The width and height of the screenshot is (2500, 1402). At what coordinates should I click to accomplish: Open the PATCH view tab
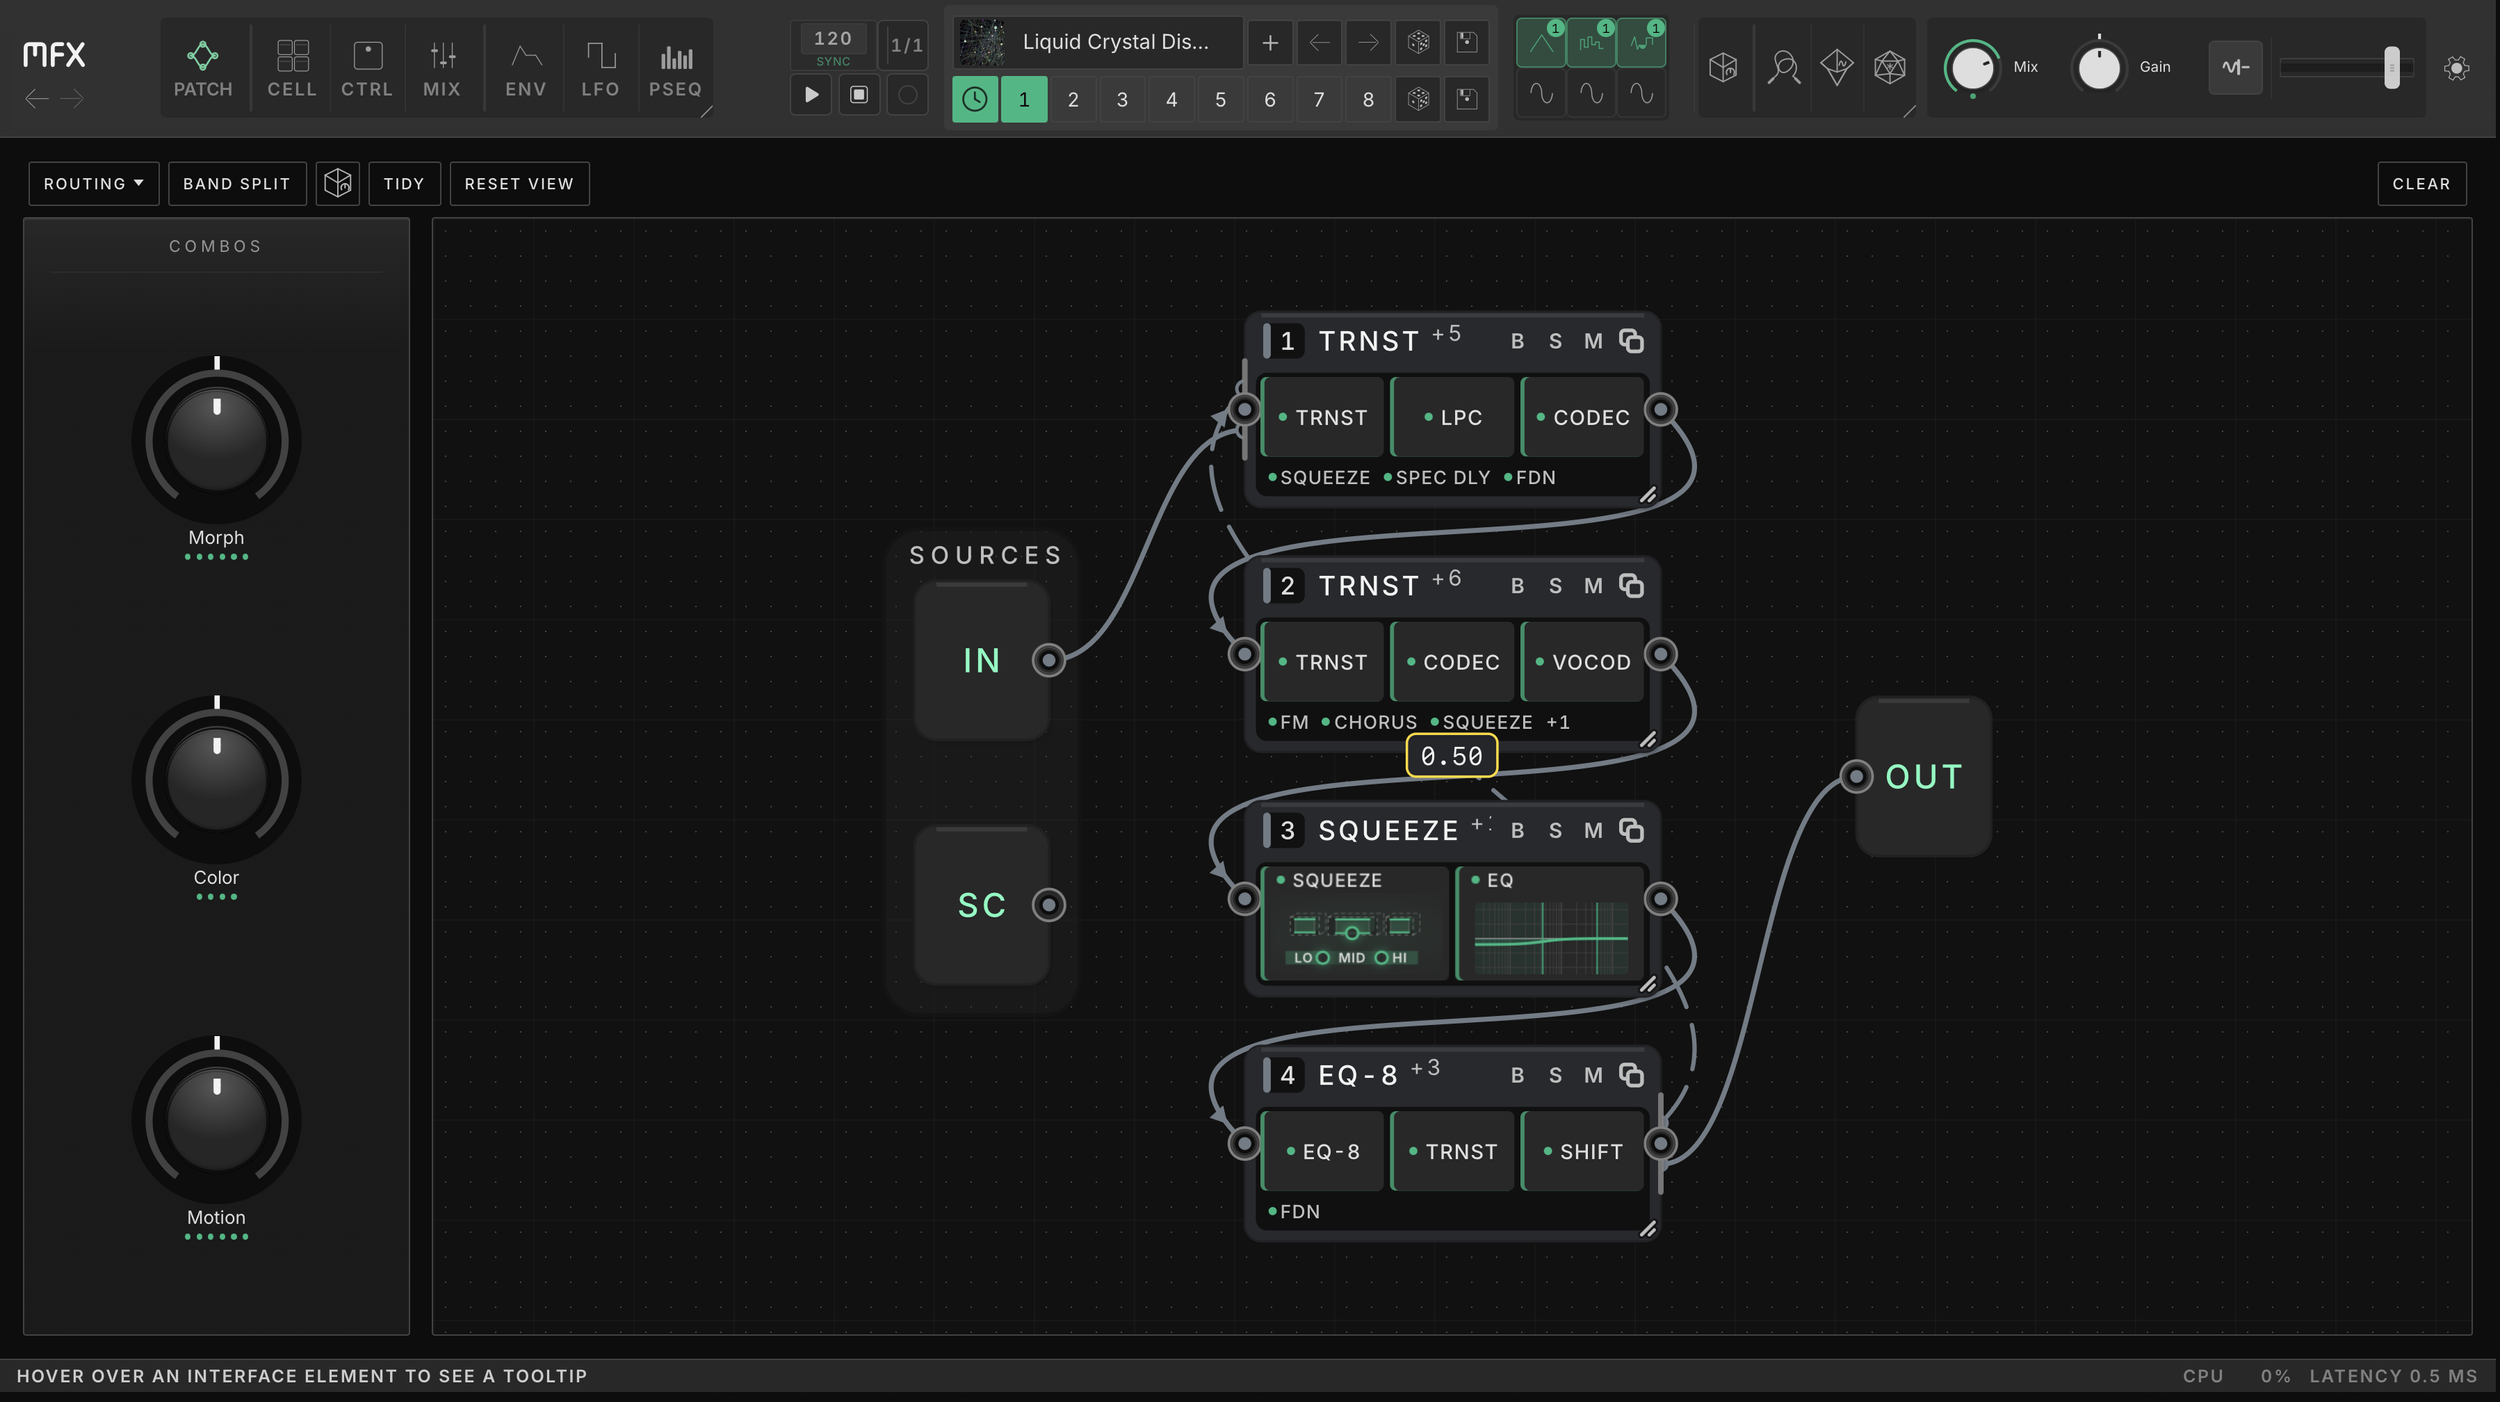tap(203, 68)
